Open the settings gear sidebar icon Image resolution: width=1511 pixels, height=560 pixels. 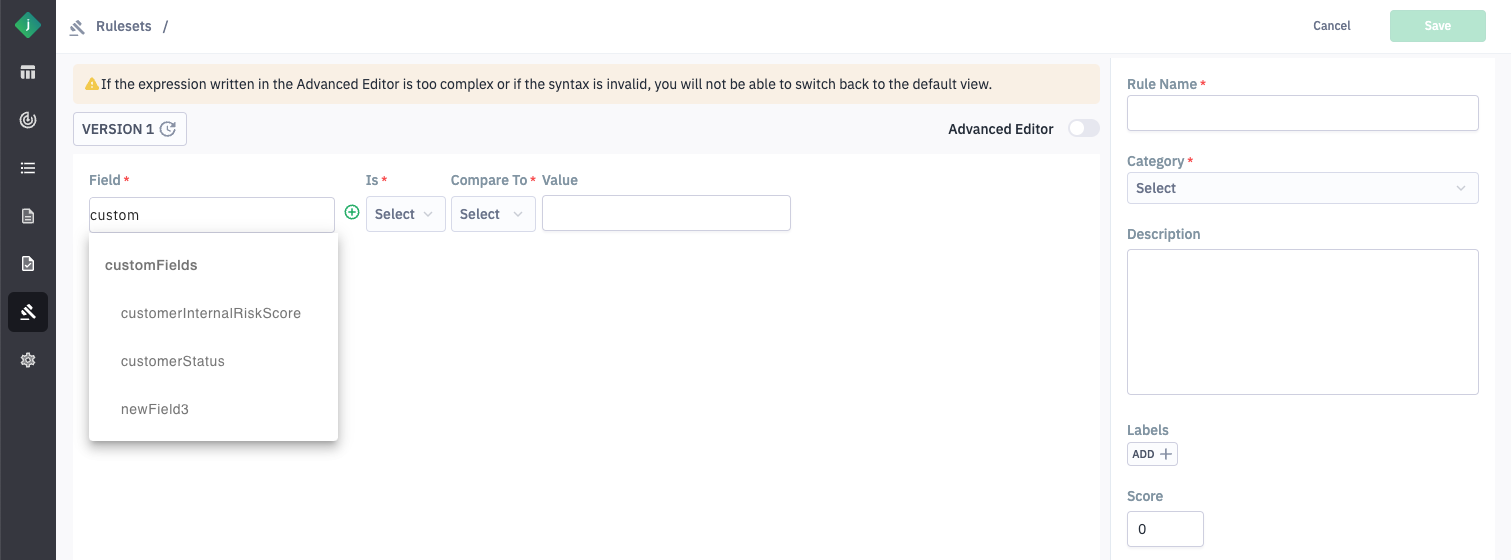(x=28, y=360)
